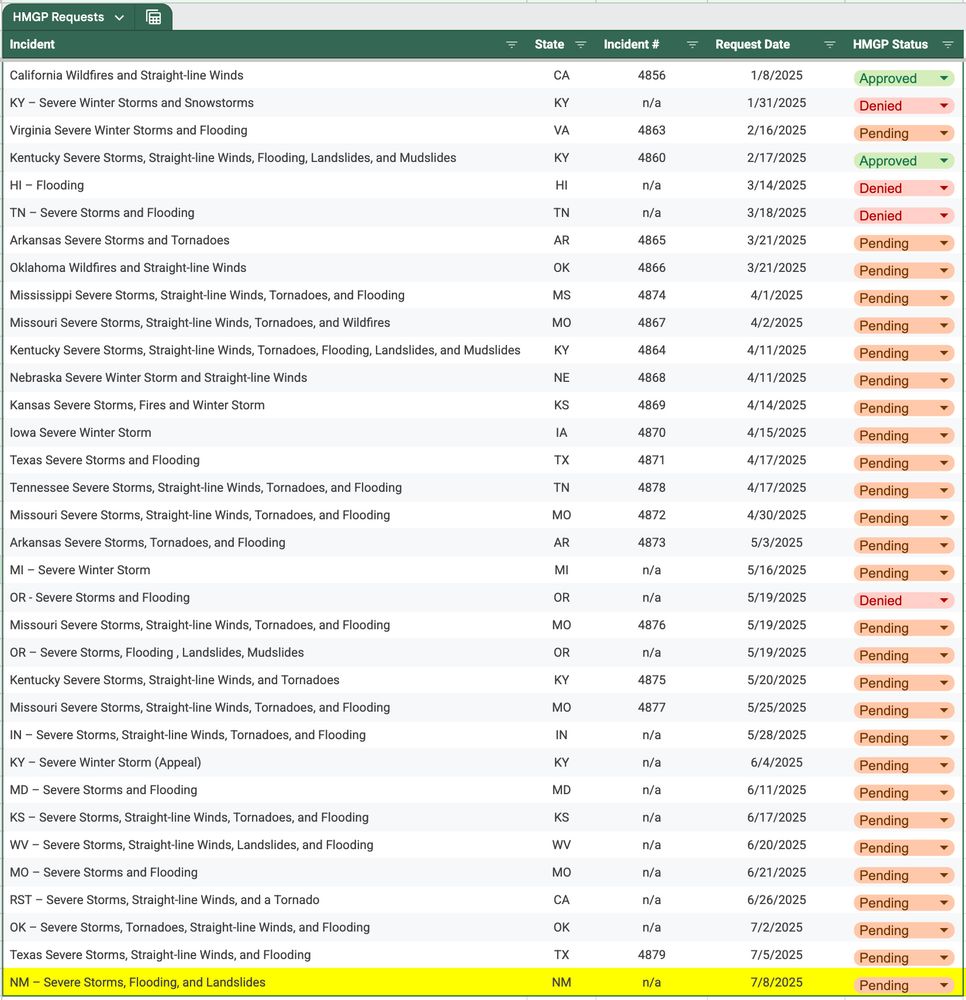Open the Incident # column filter icon
The width and height of the screenshot is (966, 1000).
692,45
